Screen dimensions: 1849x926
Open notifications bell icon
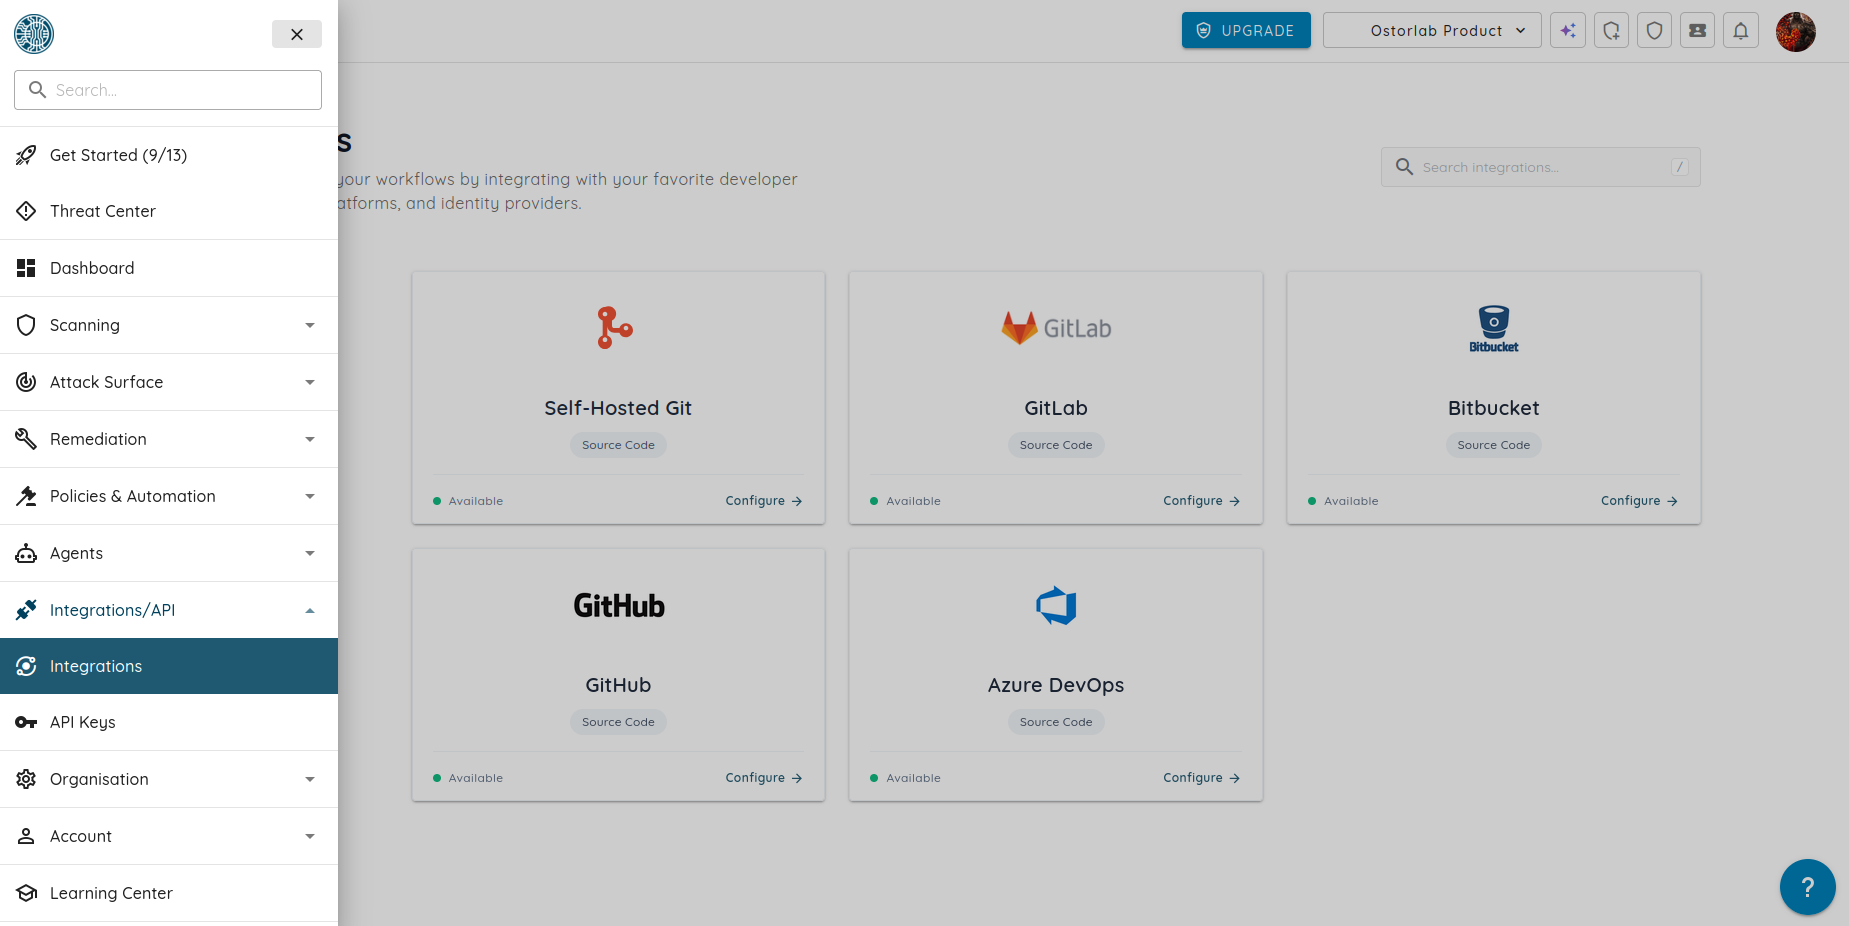coord(1740,30)
